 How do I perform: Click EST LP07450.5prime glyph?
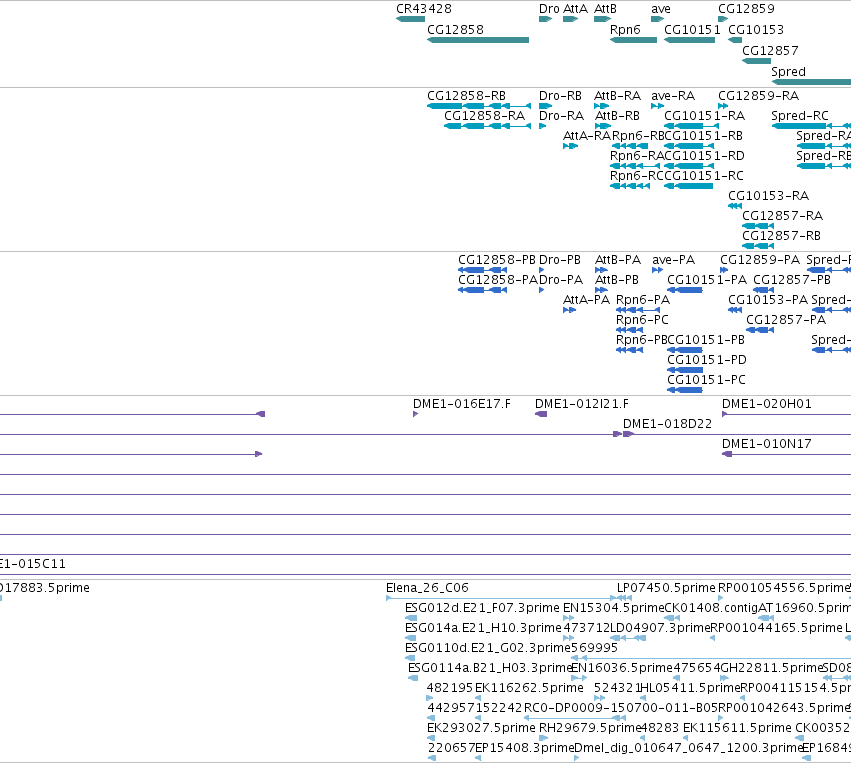point(625,598)
